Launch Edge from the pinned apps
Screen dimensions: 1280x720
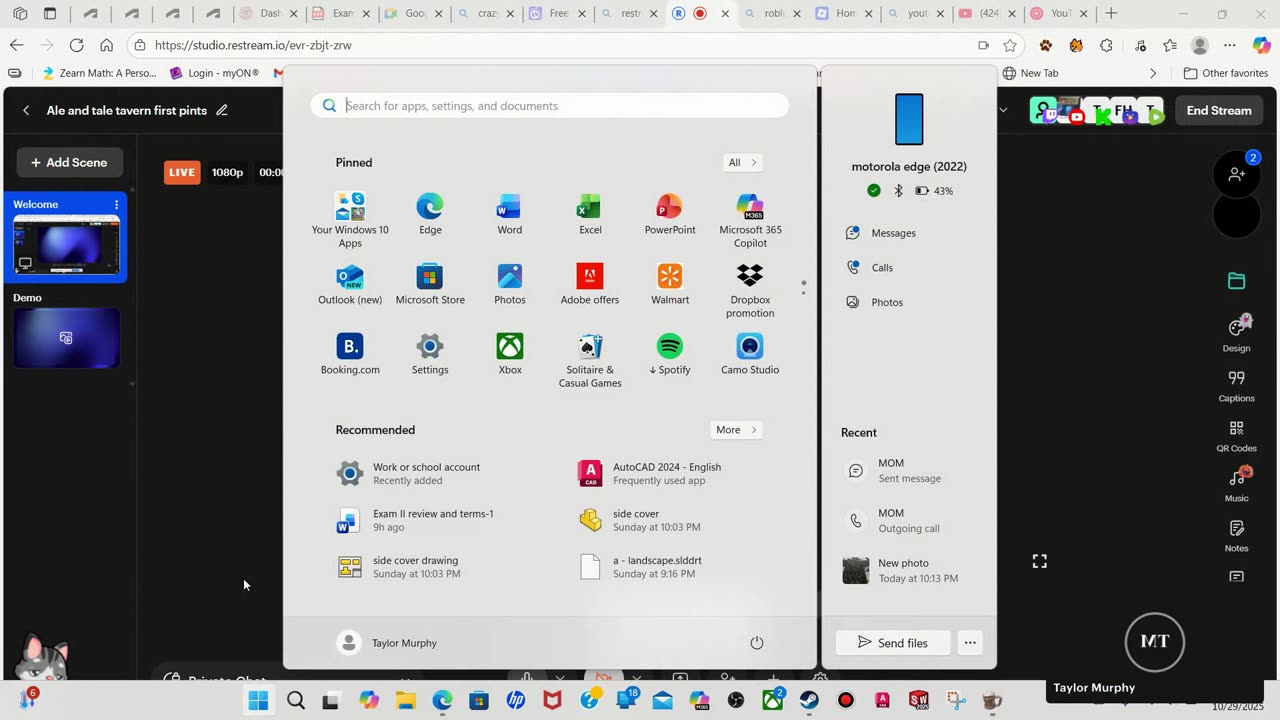[x=430, y=214]
